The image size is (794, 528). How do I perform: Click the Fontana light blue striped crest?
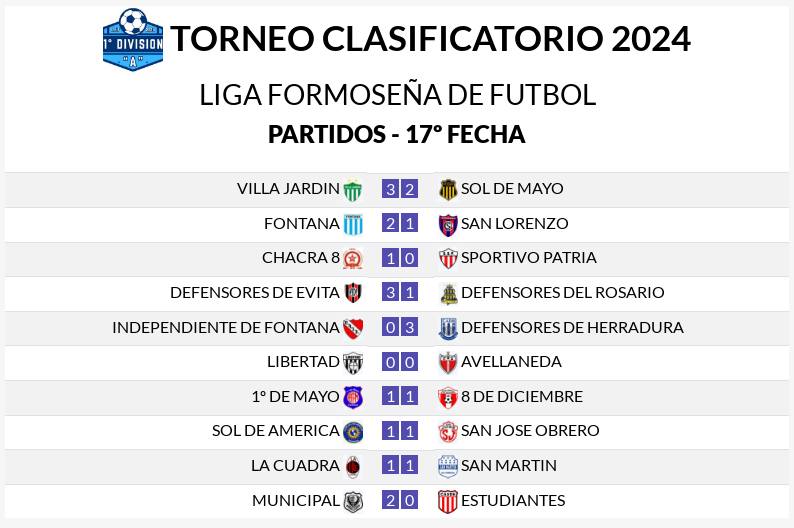(353, 224)
